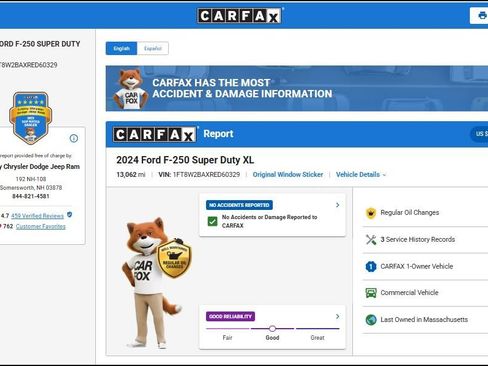Switch language to English
Screen dimensions: 488x366
[121, 48]
